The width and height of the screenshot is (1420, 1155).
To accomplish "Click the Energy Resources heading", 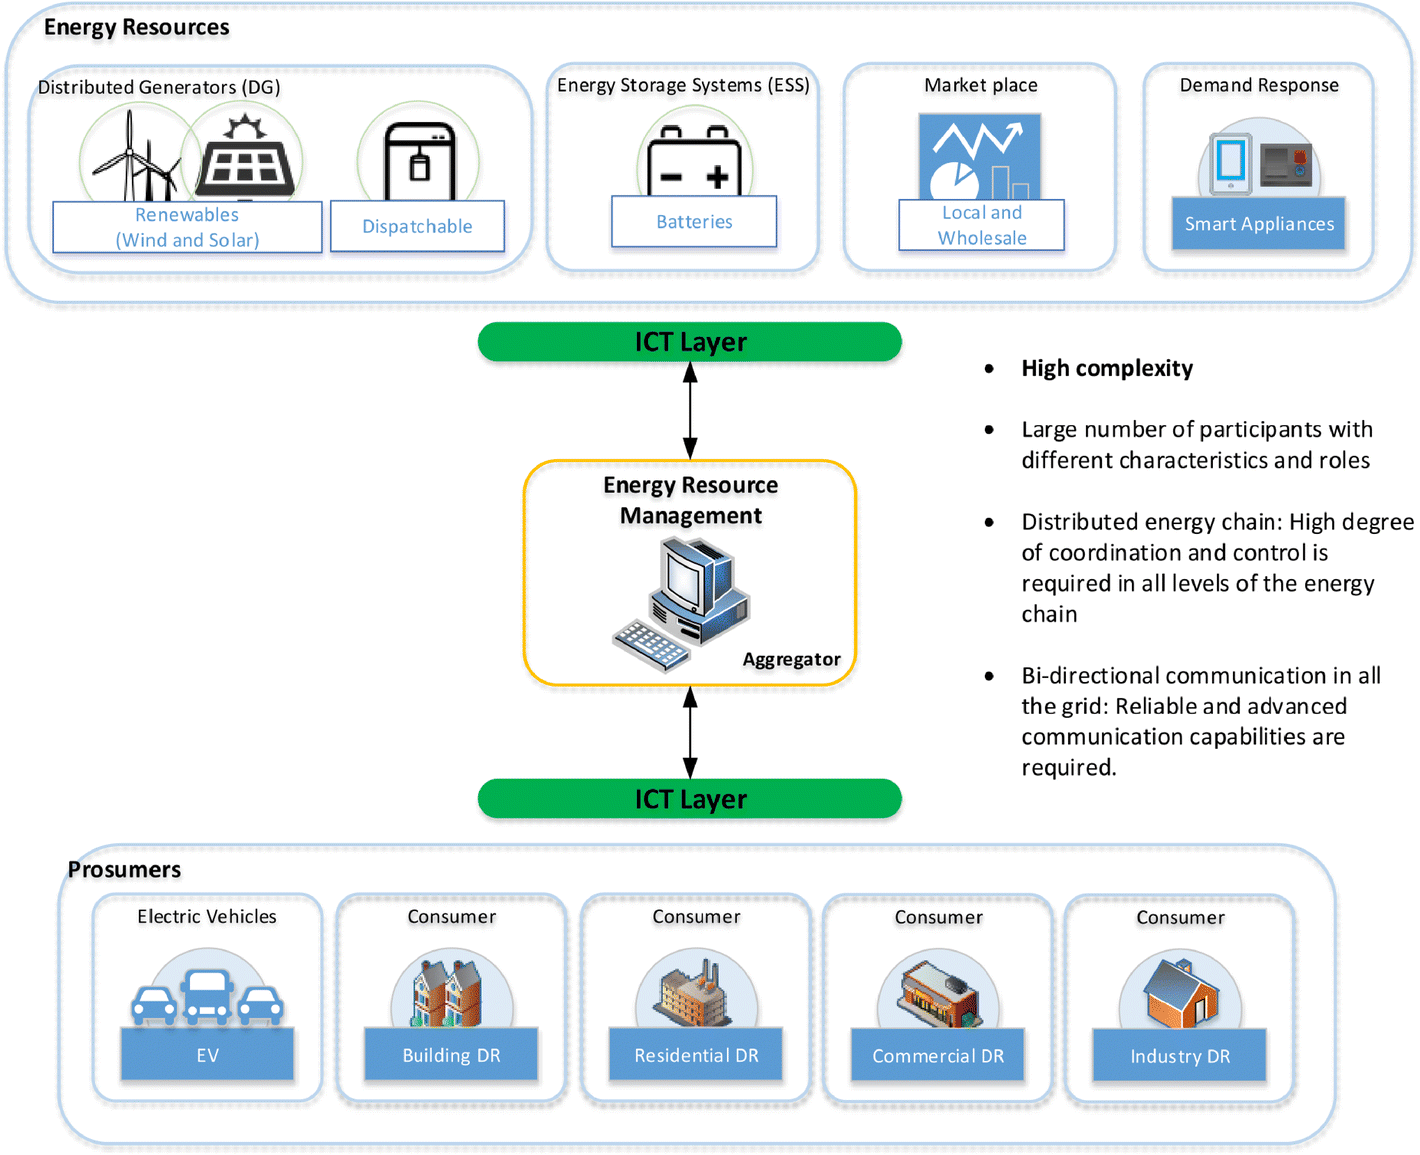I will [137, 27].
